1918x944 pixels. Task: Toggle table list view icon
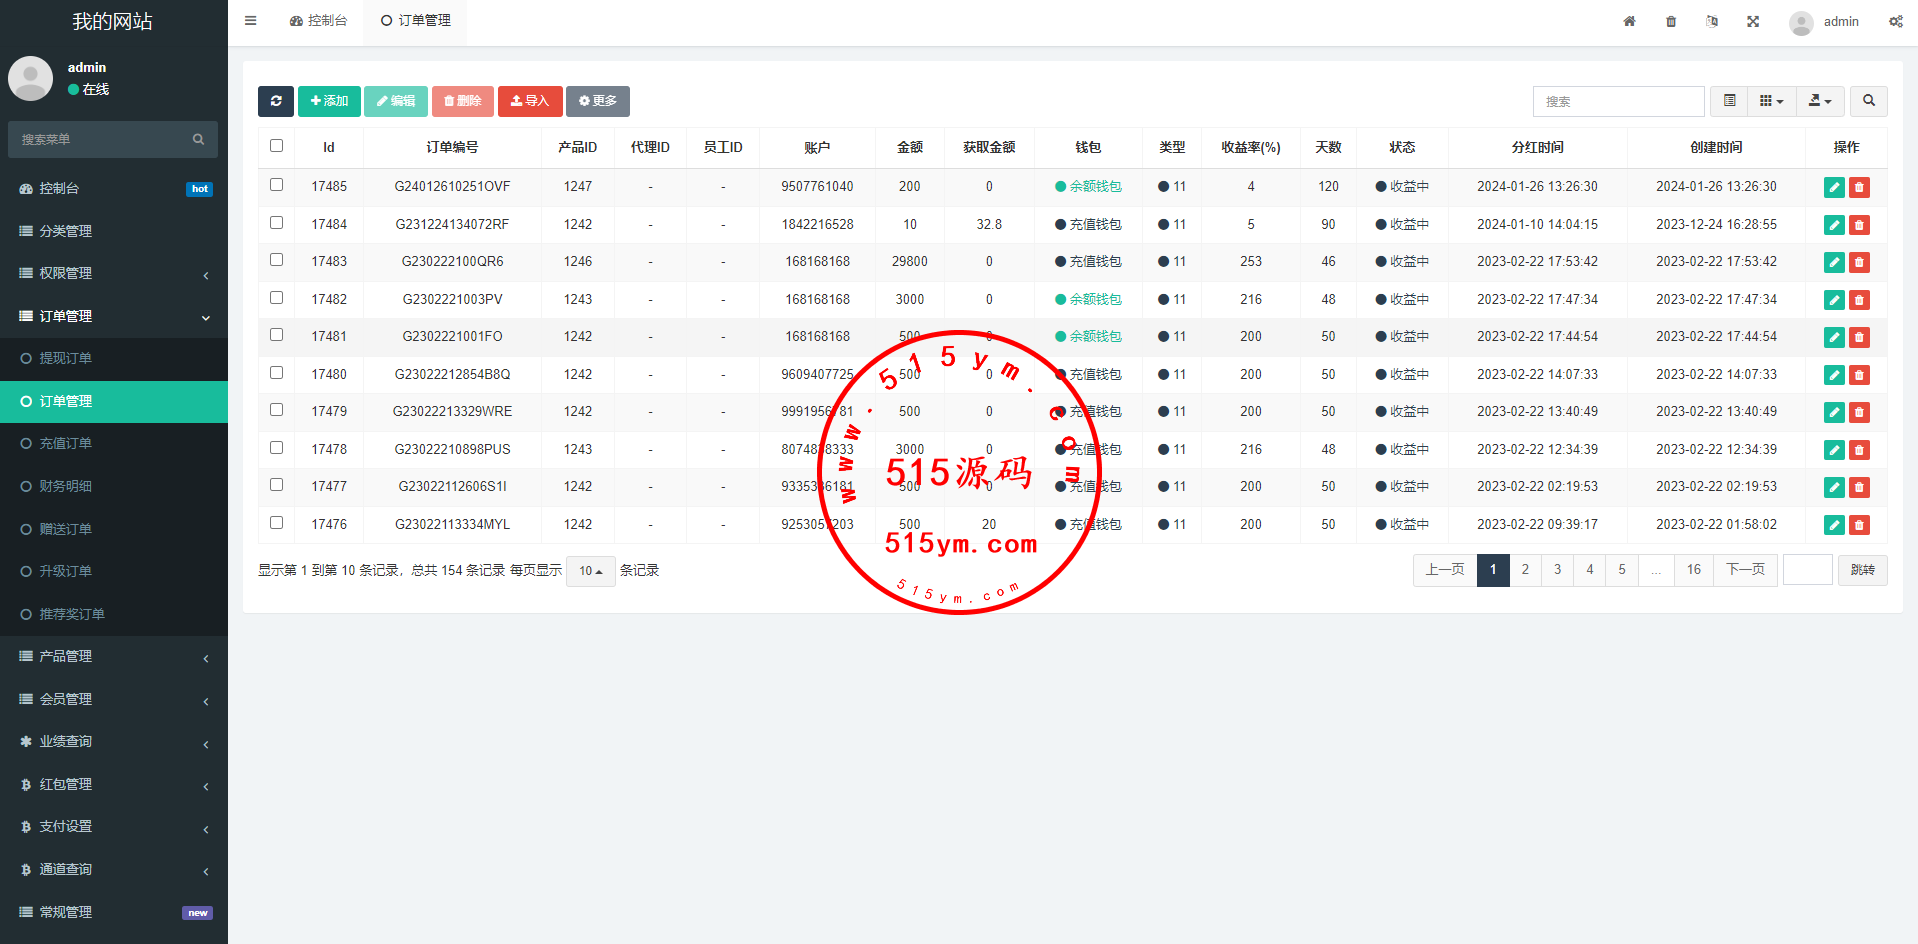pyautogui.click(x=1729, y=101)
